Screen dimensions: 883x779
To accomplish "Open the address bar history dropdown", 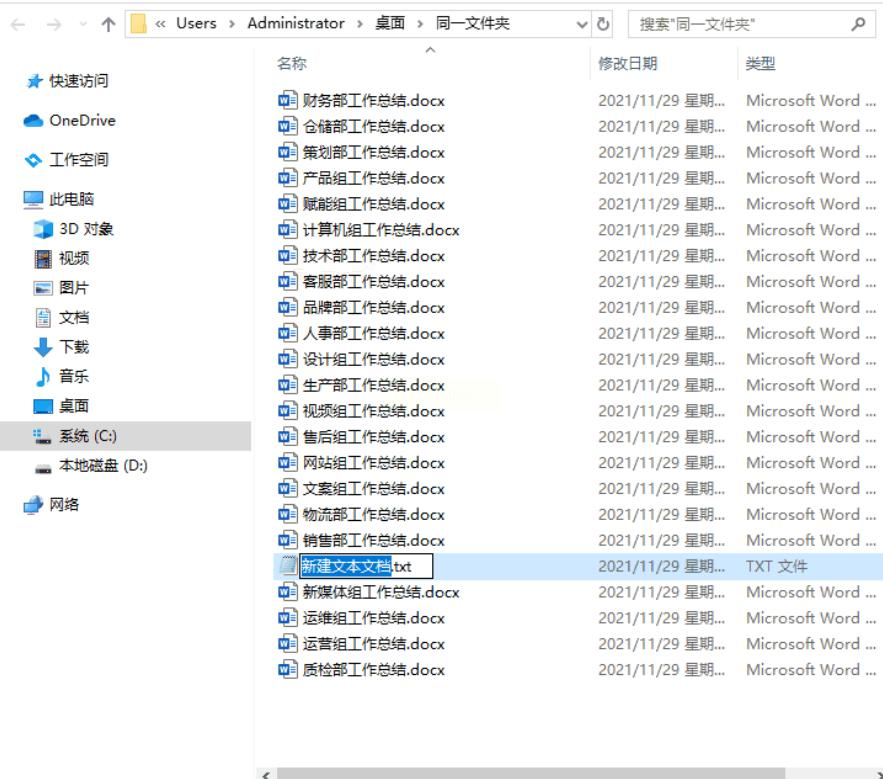I will pos(582,25).
